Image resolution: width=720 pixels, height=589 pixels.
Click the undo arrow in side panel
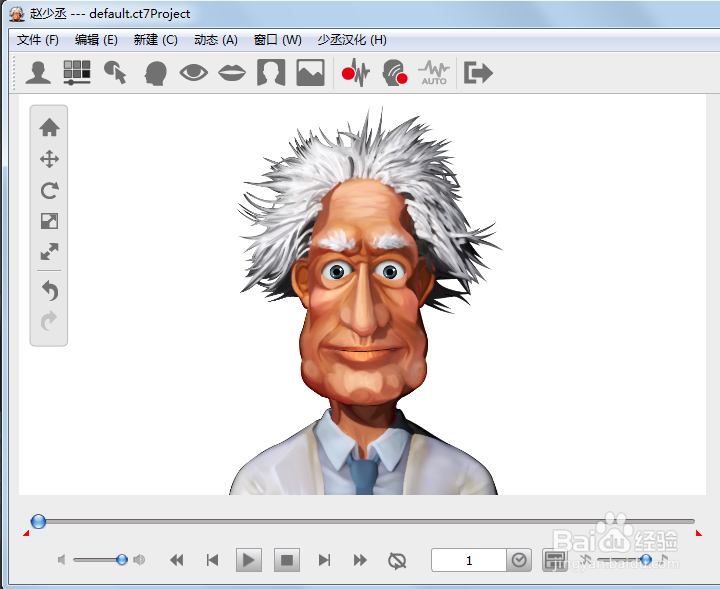[x=50, y=291]
